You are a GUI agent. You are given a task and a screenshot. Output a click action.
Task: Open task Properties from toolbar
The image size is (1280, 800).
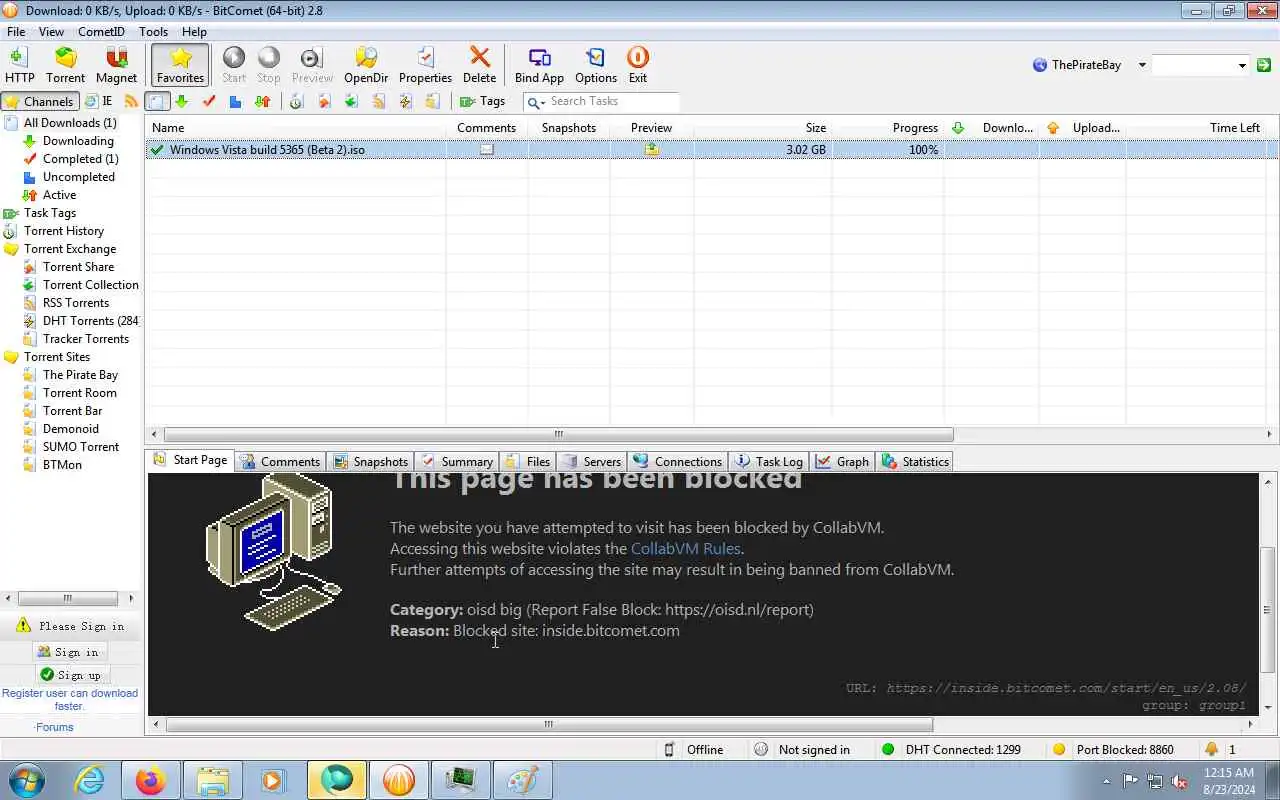coord(425,65)
